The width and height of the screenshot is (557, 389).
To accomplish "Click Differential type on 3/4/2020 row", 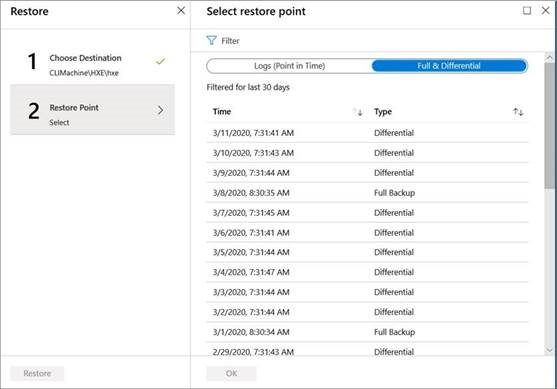I will coord(394,272).
